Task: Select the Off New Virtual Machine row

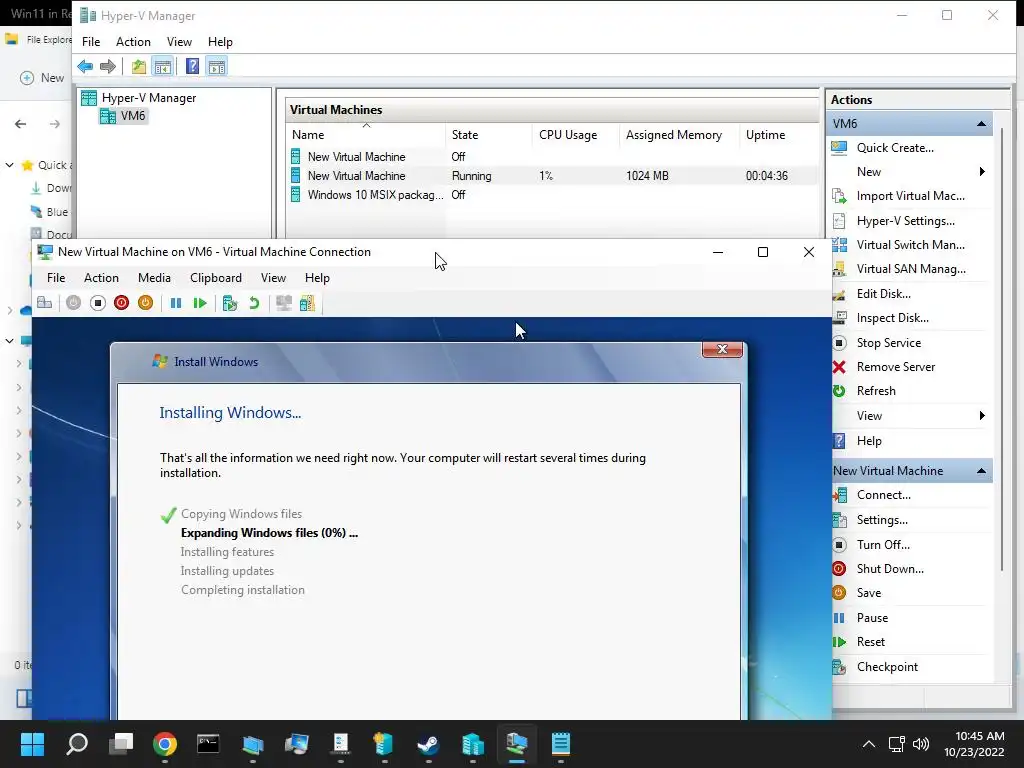Action: coord(552,157)
